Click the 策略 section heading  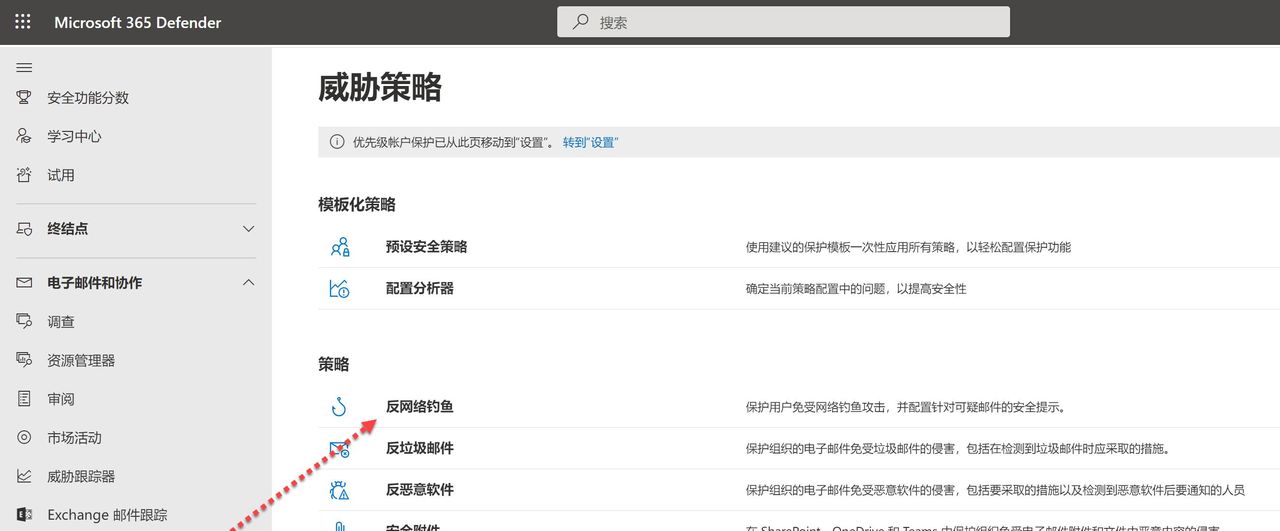[x=334, y=364]
